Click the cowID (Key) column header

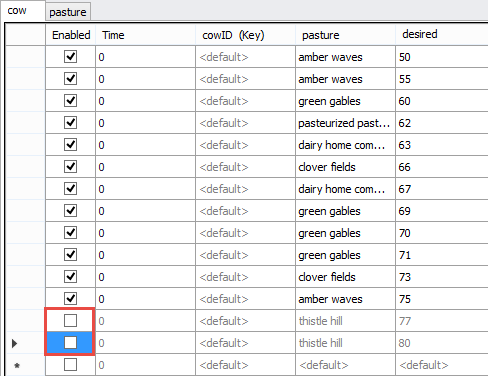click(245, 35)
